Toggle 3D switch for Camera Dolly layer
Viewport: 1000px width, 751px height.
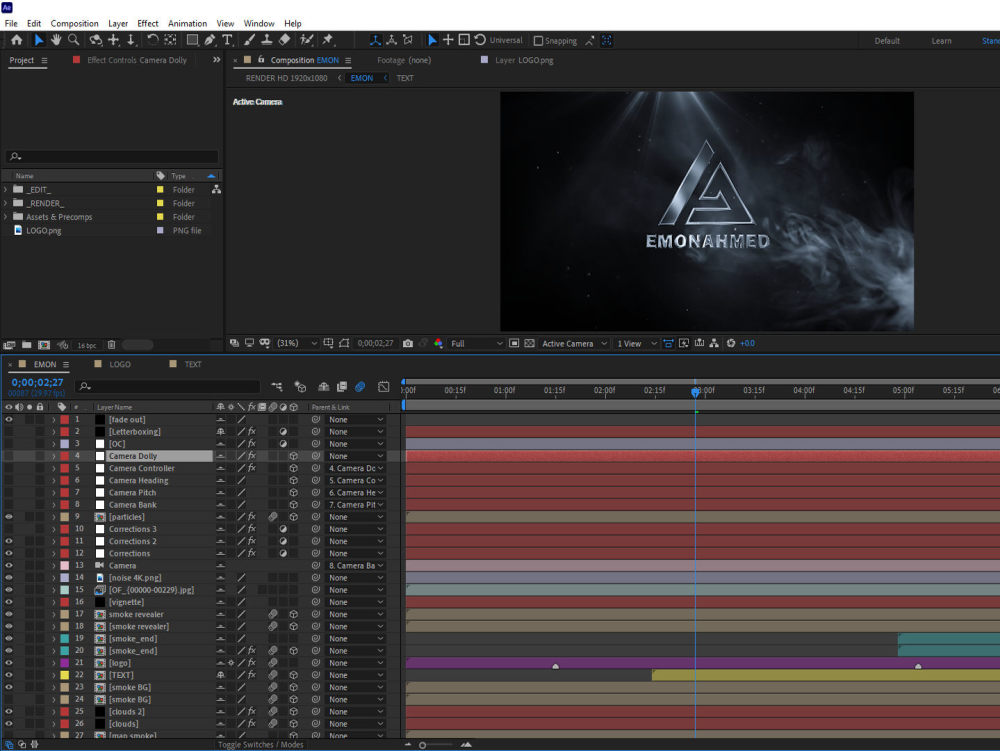pyautogui.click(x=293, y=456)
